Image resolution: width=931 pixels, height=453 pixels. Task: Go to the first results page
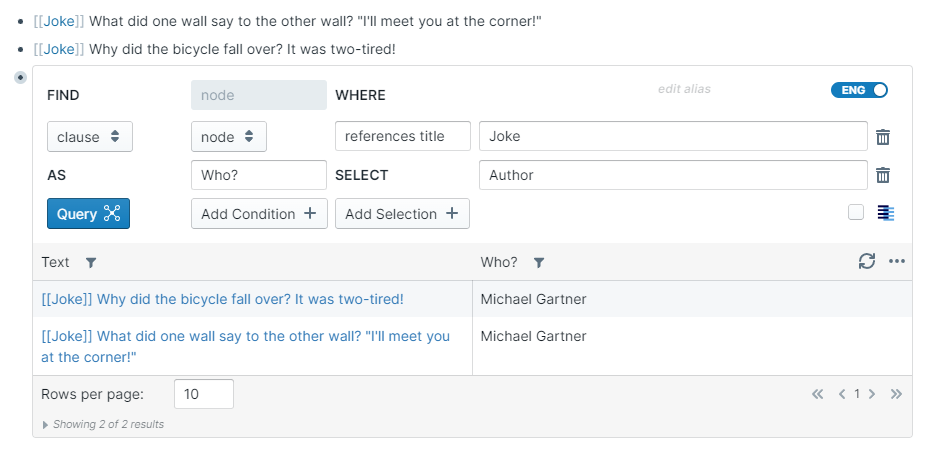818,394
